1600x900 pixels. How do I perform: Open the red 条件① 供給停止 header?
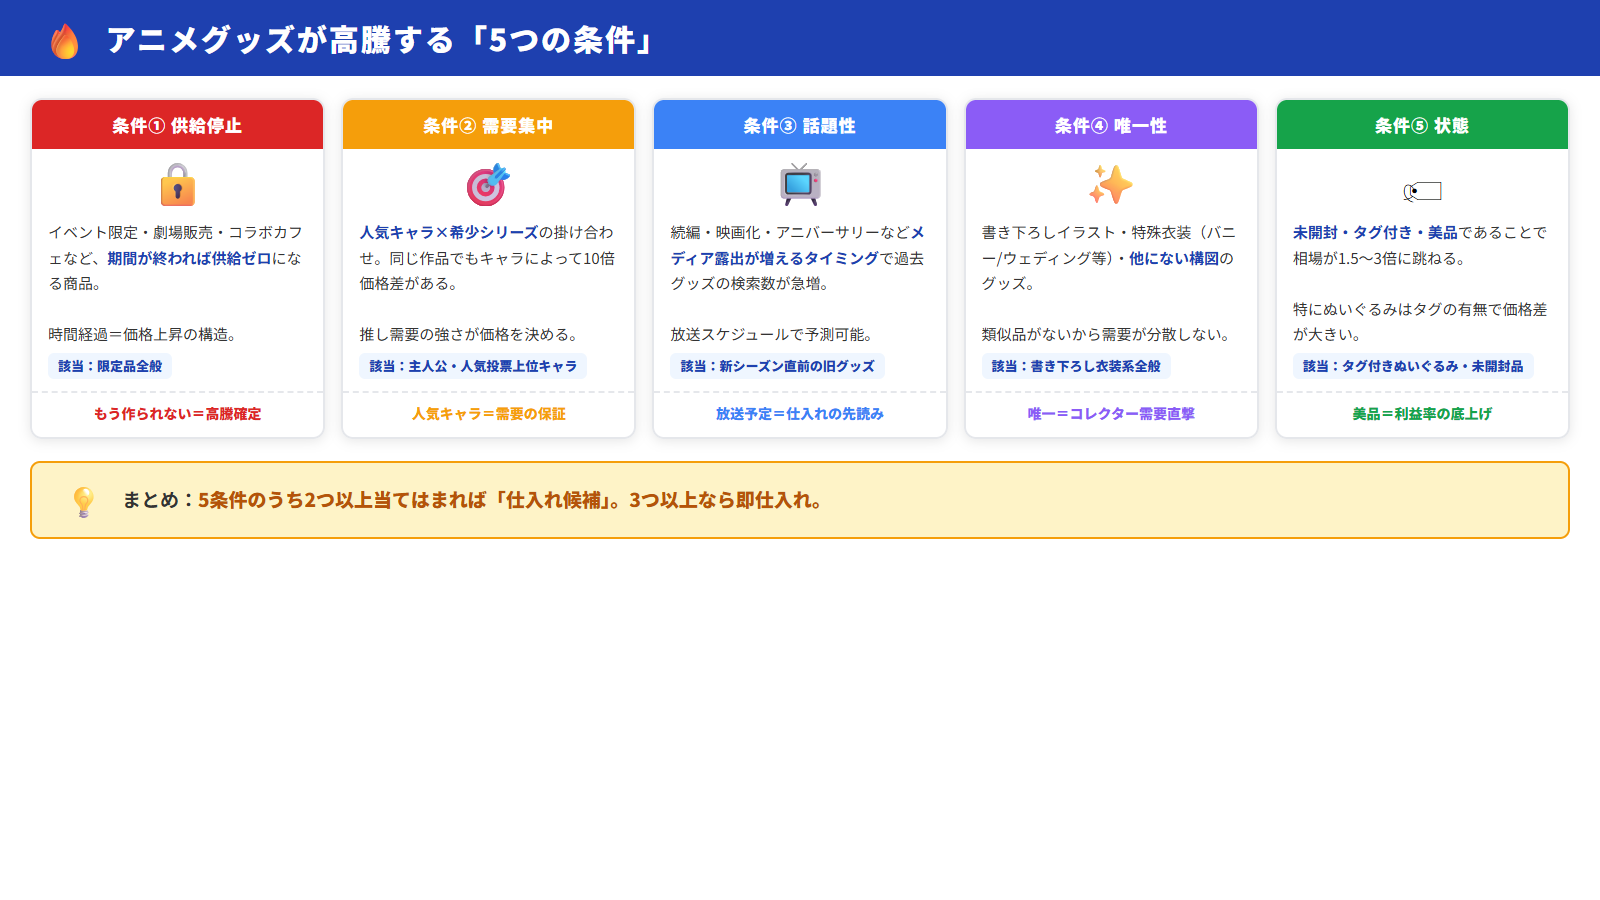tap(176, 125)
